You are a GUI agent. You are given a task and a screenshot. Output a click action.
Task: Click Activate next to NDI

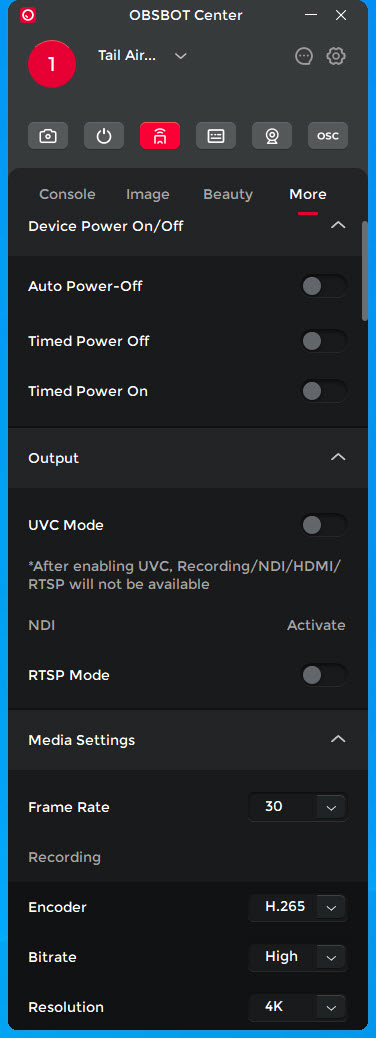[x=316, y=625]
